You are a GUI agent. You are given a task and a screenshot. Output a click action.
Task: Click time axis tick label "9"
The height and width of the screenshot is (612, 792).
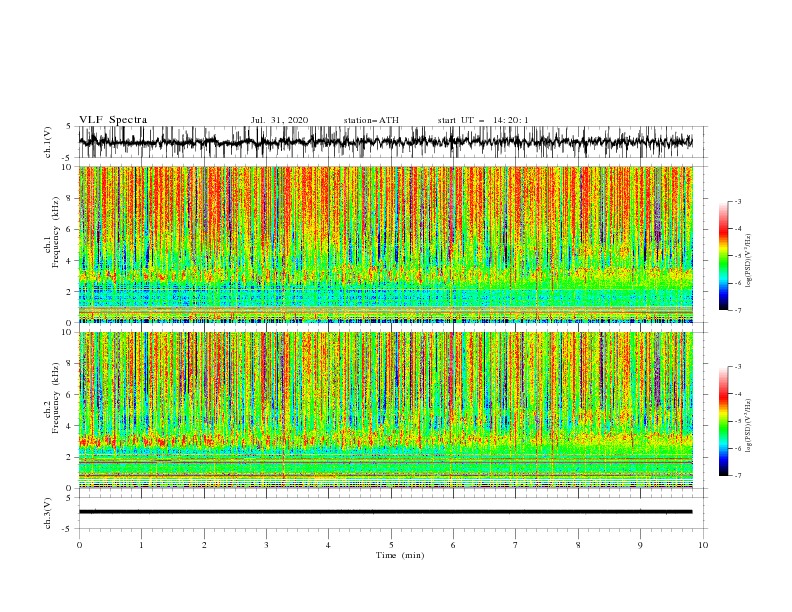click(x=640, y=545)
